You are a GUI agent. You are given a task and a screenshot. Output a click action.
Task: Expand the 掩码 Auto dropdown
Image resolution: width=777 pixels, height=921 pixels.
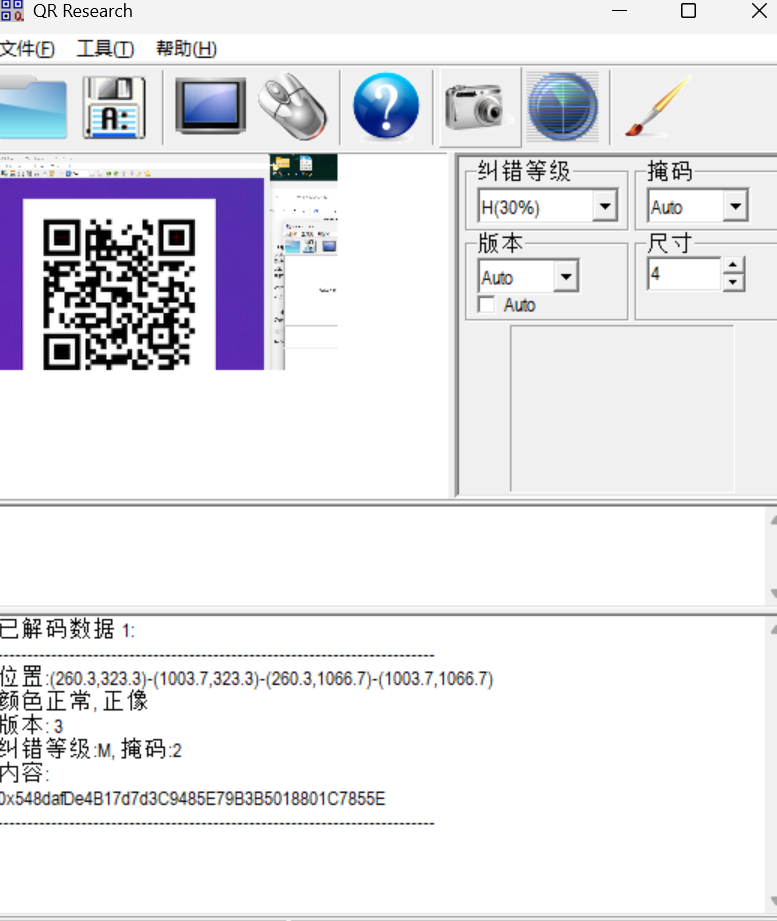tap(735, 206)
